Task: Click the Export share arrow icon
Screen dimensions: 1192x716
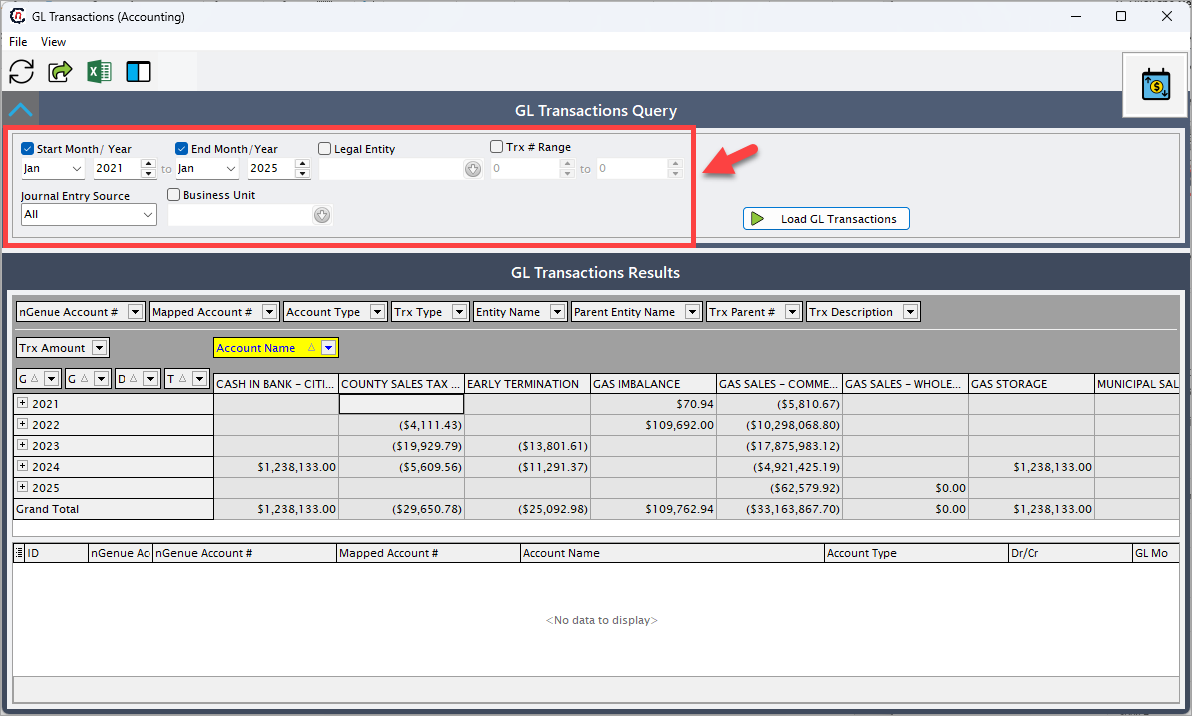Action: [60, 71]
